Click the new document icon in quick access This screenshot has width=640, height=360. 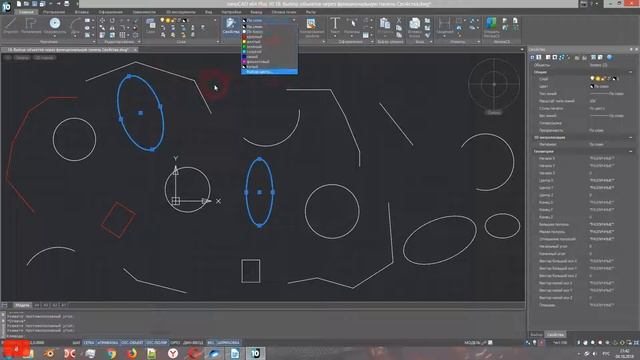(x=19, y=4)
